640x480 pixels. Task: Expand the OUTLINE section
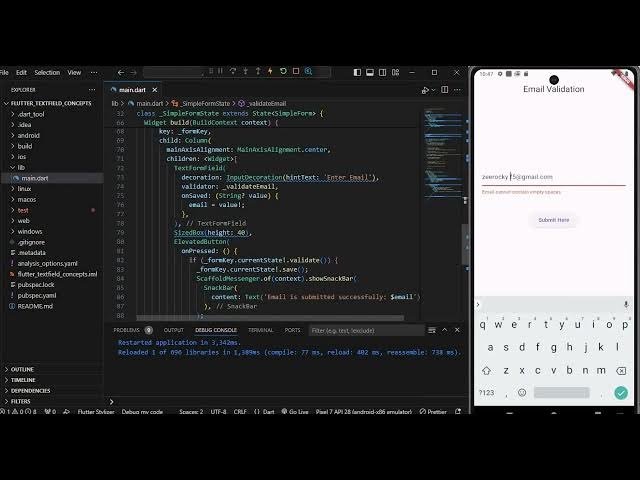pos(22,369)
